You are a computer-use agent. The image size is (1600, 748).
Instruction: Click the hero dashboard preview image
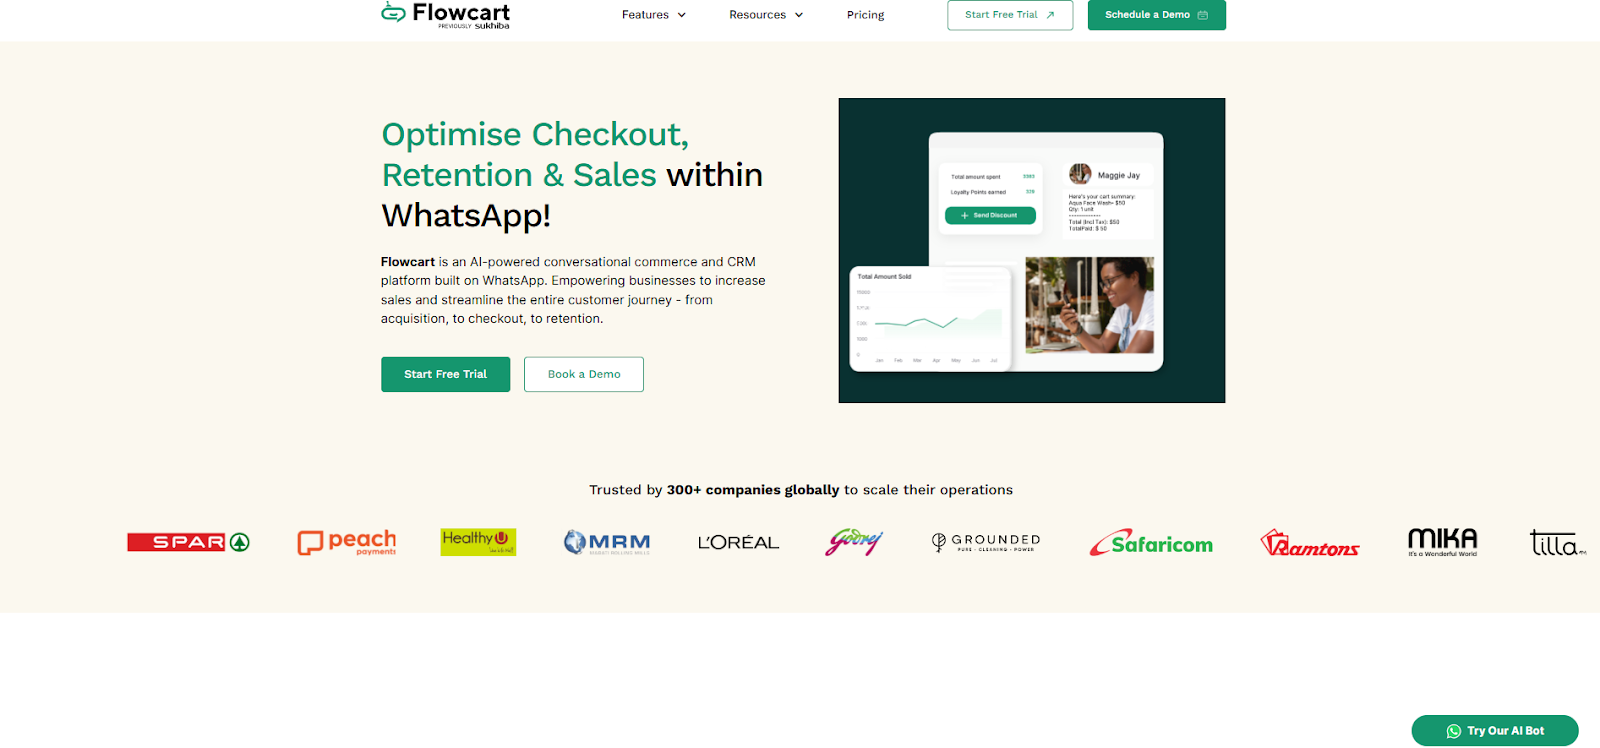pyautogui.click(x=1032, y=250)
